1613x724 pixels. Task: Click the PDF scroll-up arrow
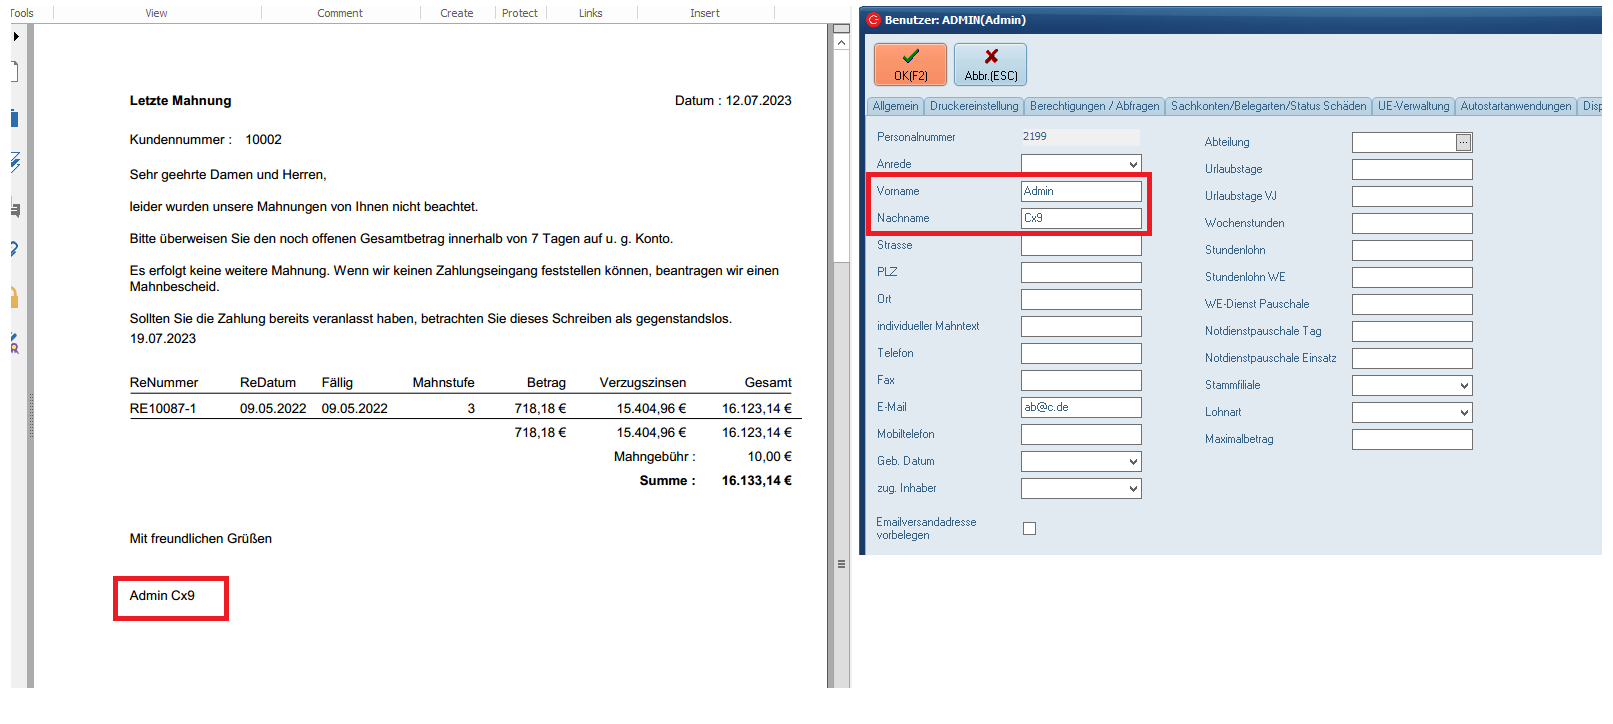(841, 43)
